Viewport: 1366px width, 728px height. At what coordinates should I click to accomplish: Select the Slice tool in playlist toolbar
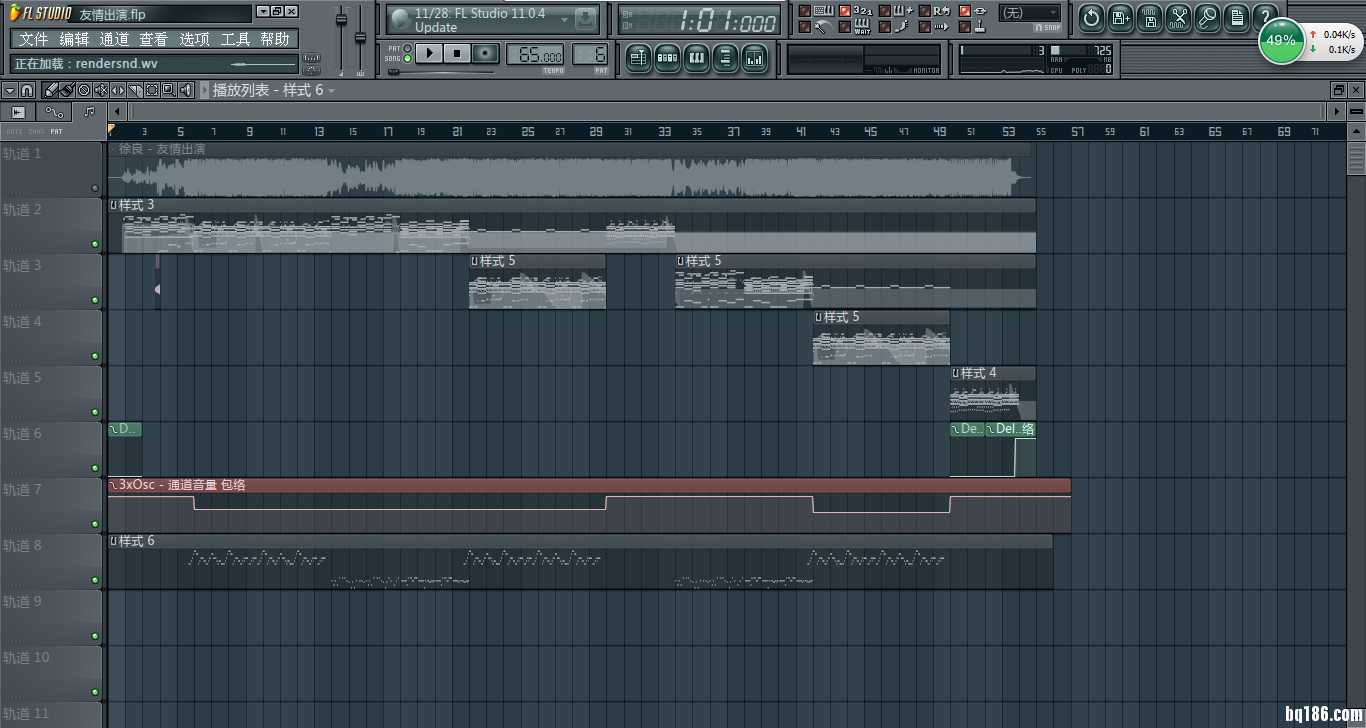pos(134,90)
